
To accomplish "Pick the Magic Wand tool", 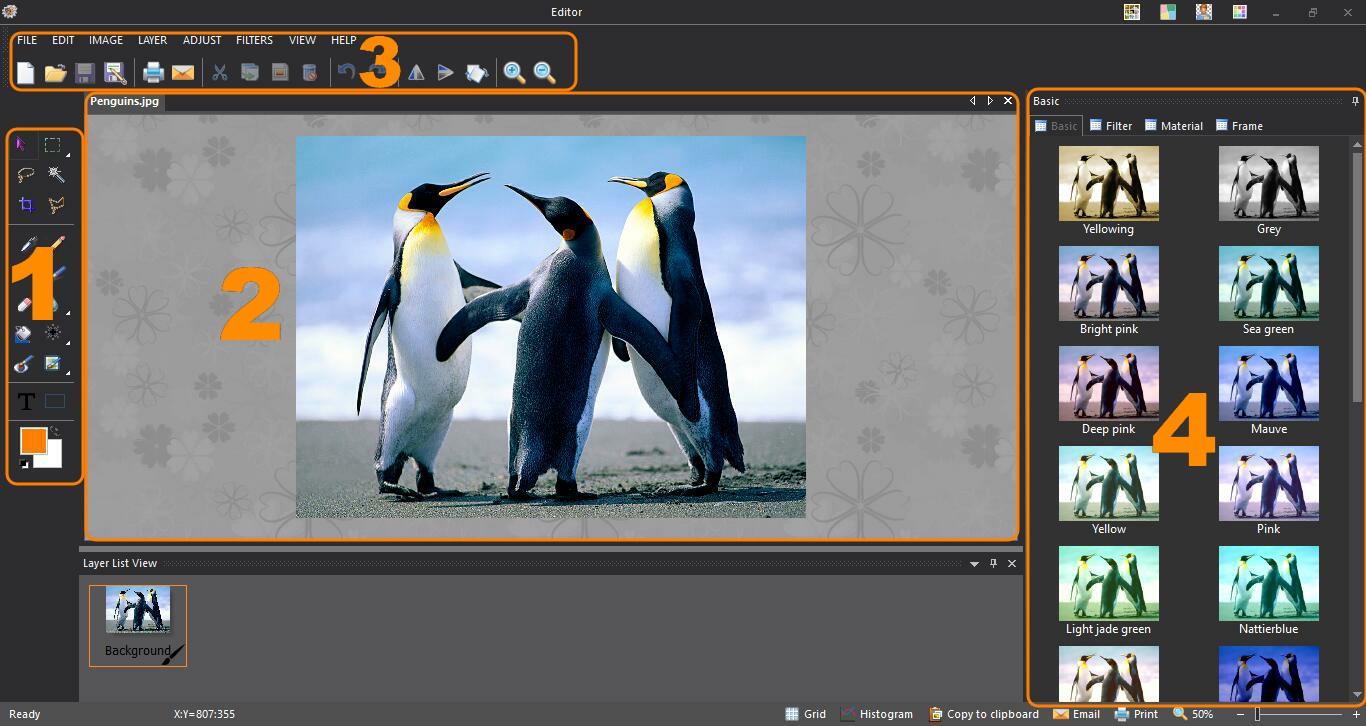I will coord(56,175).
